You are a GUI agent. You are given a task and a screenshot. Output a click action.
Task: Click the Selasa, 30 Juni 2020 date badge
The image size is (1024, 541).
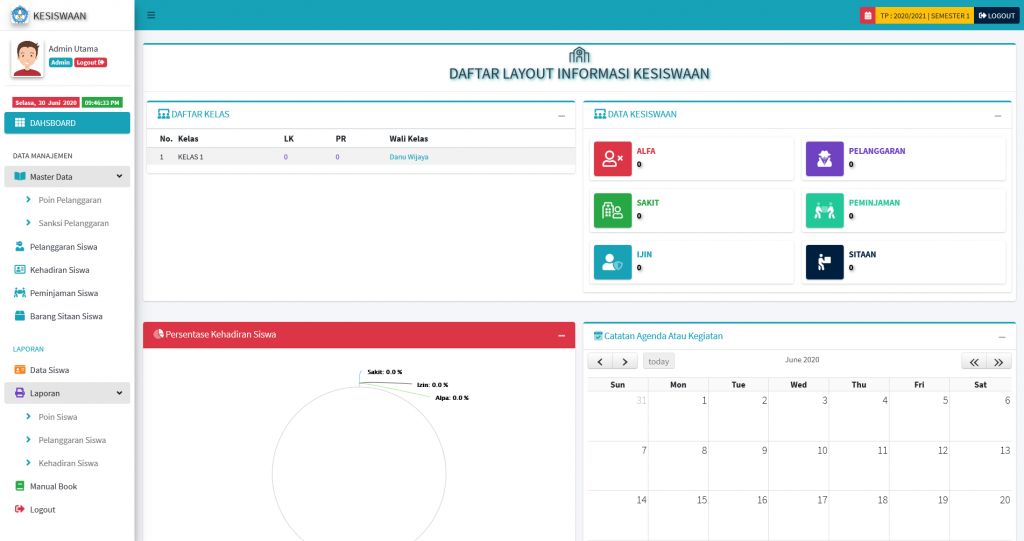tap(46, 103)
